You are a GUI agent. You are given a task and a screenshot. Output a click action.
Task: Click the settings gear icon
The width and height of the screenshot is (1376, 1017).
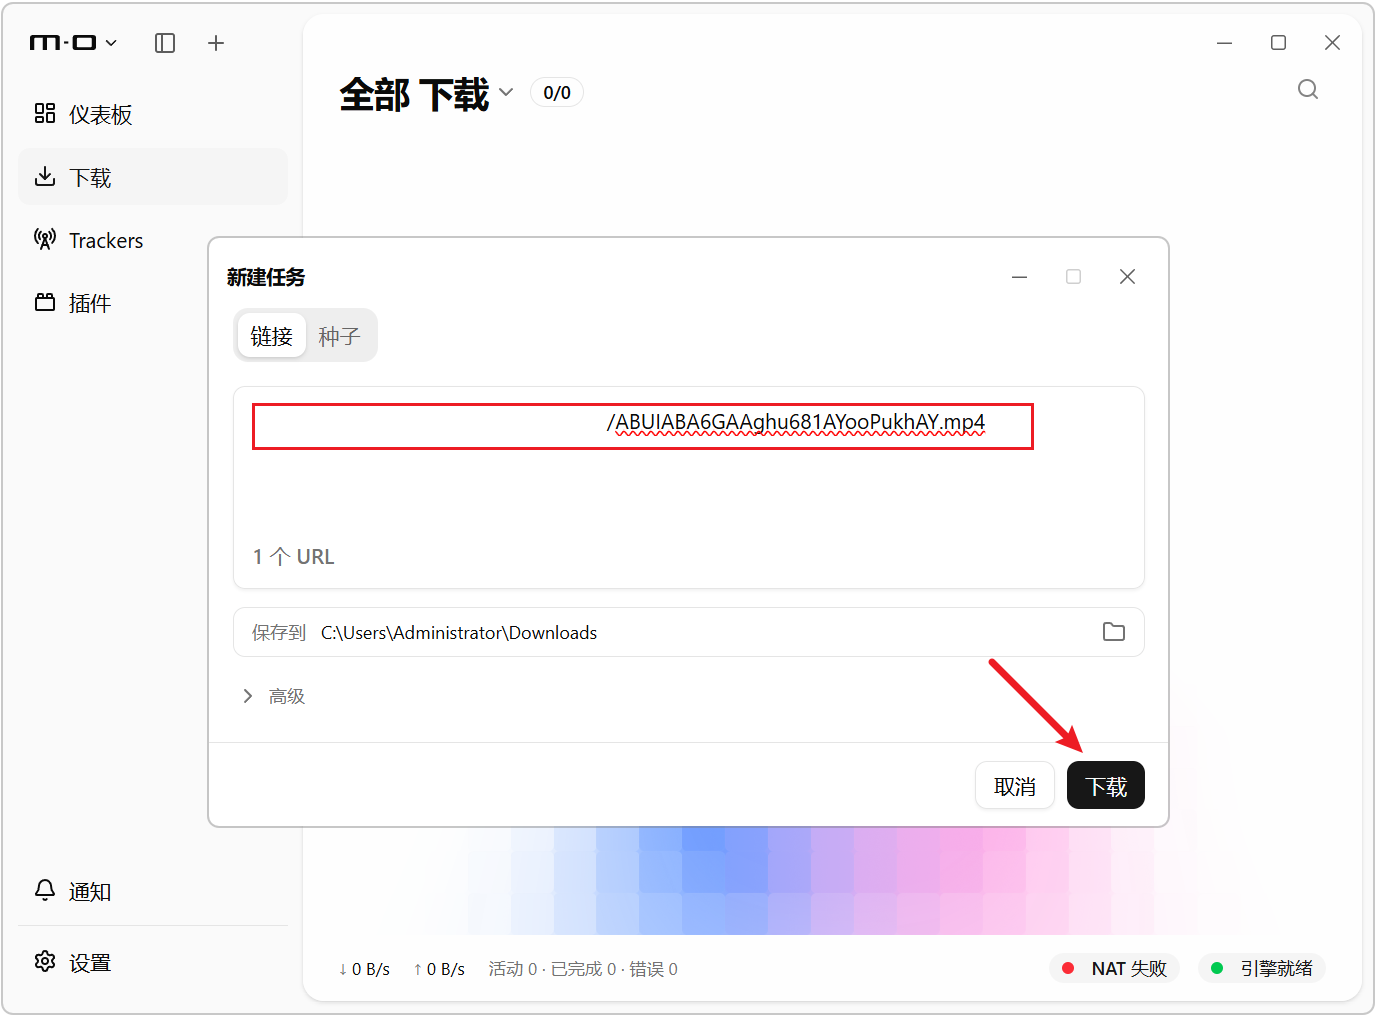point(45,961)
